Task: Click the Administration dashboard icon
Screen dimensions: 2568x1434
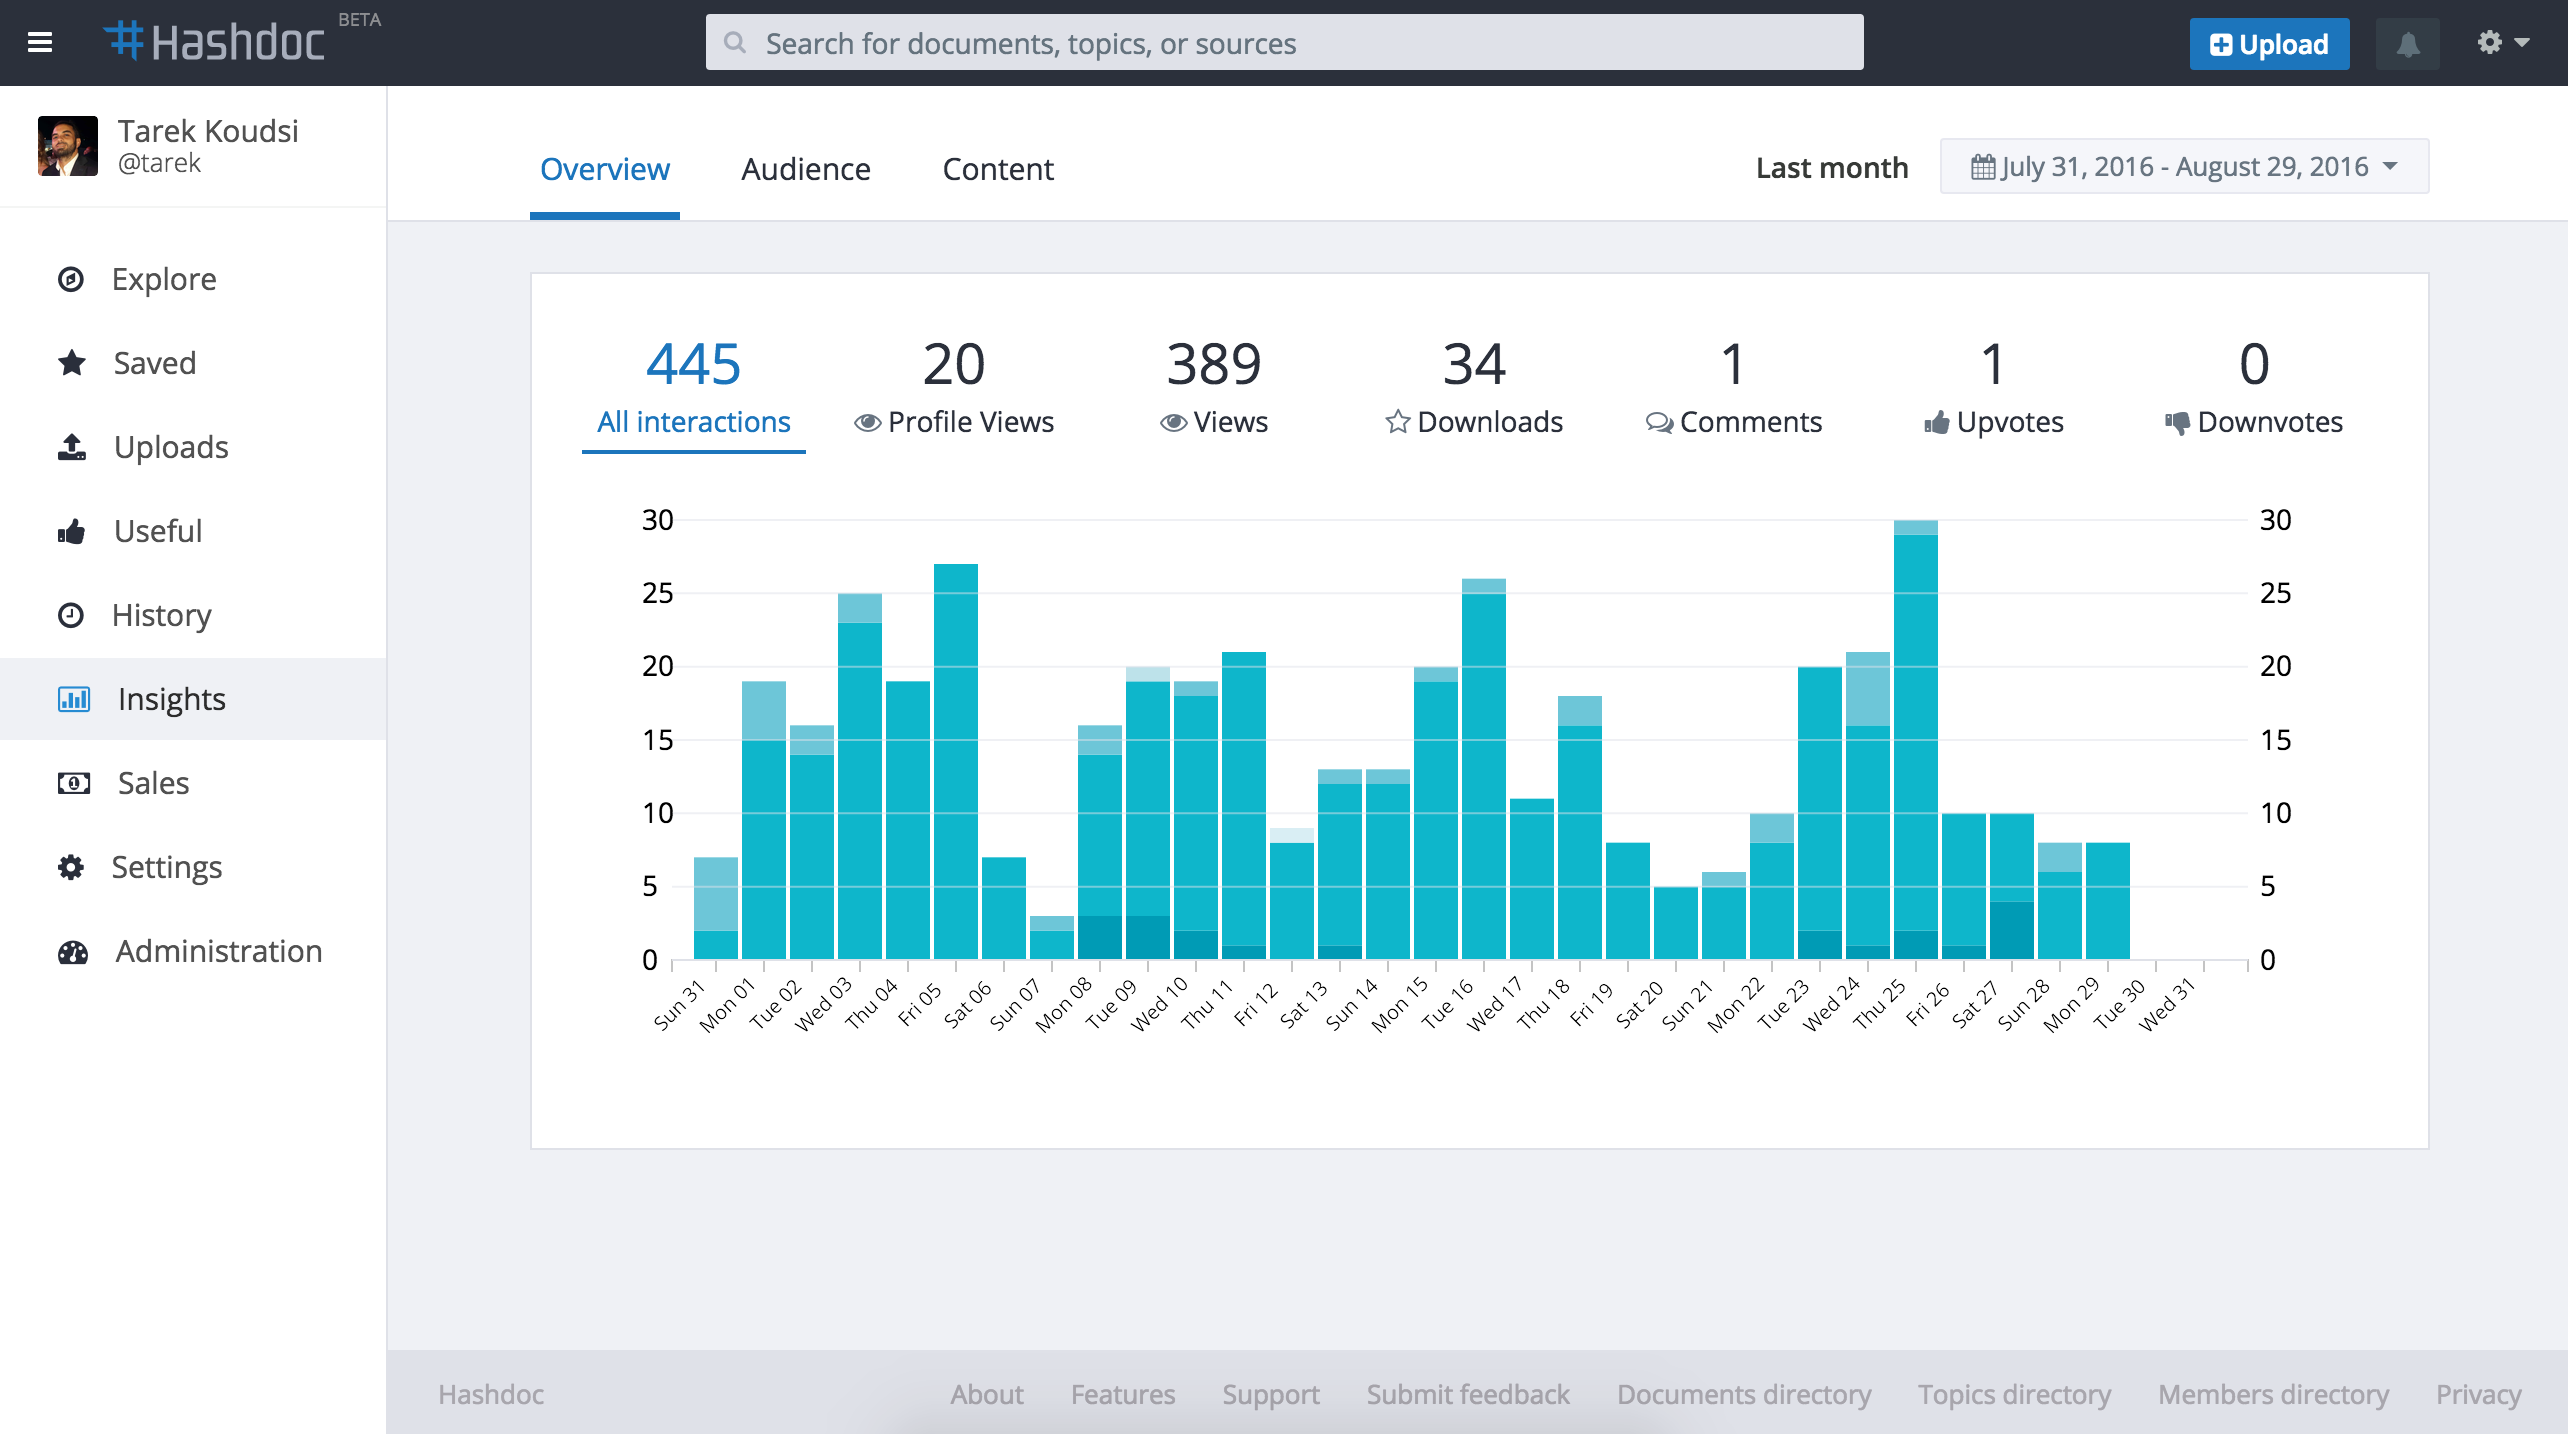Action: click(x=73, y=951)
